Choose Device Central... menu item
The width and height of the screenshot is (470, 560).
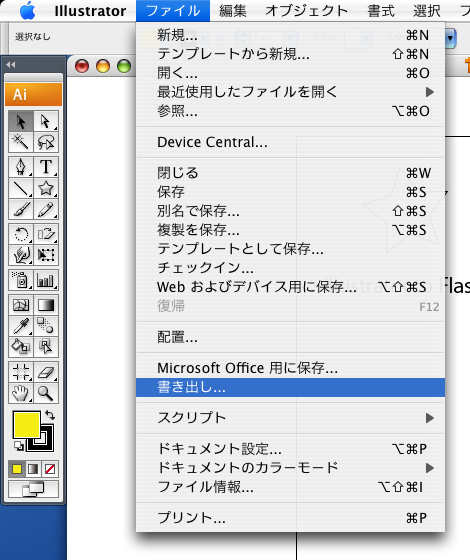[x=290, y=142]
